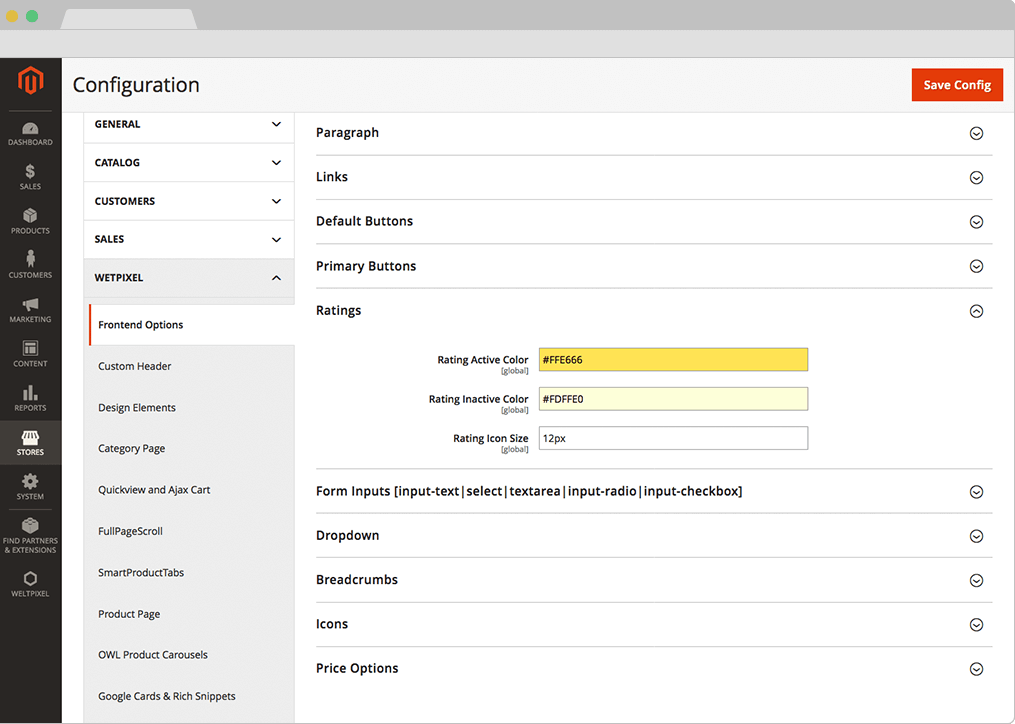
Task: Open the Reports bar chart icon
Action: coord(30,398)
